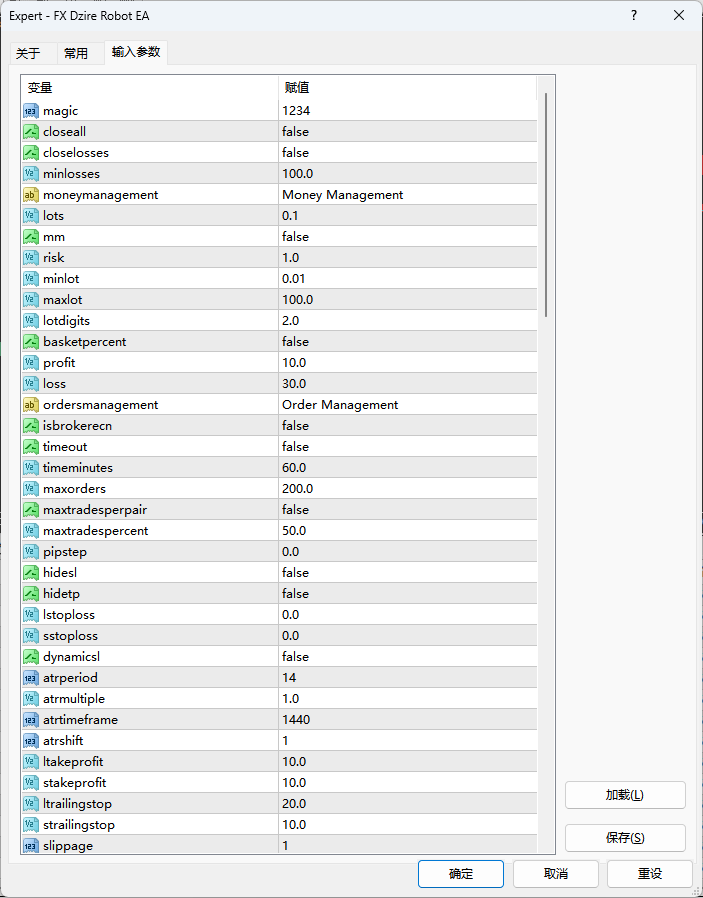This screenshot has height=898, width=703.
Task: Click the integer icon beside magic
Action: pos(30,111)
